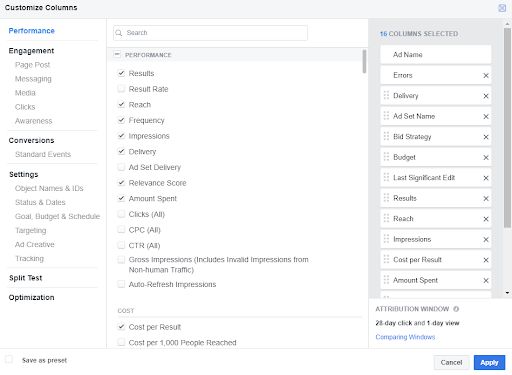Click the search magnifier icon
Viewport: 512px width, 375px height.
(x=119, y=33)
